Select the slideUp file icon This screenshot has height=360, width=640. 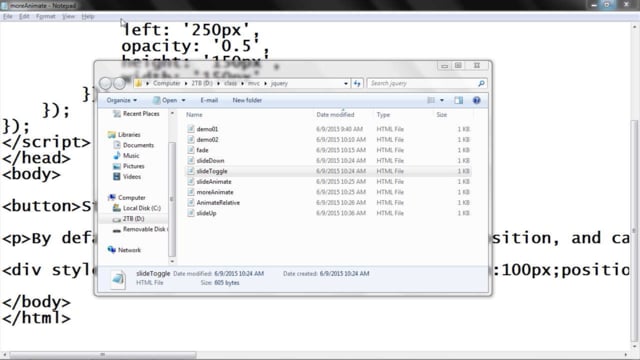tap(191, 213)
